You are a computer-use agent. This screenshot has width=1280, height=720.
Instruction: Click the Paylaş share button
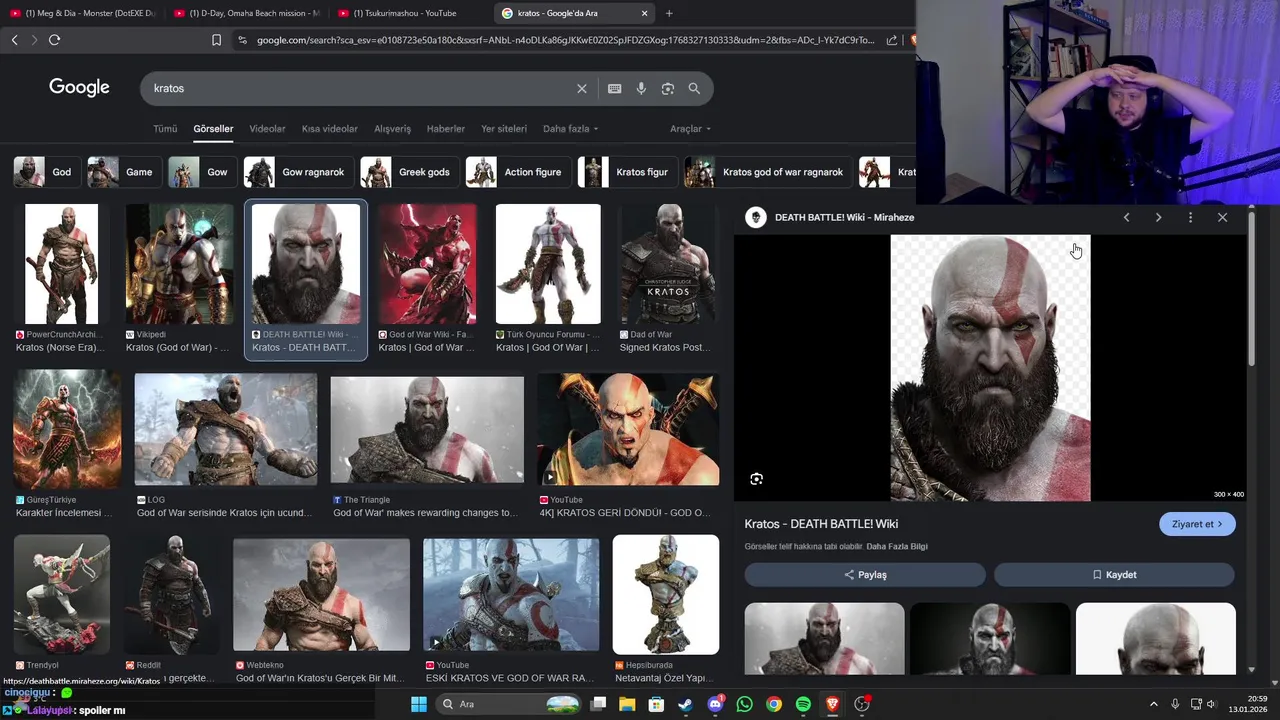(x=865, y=575)
